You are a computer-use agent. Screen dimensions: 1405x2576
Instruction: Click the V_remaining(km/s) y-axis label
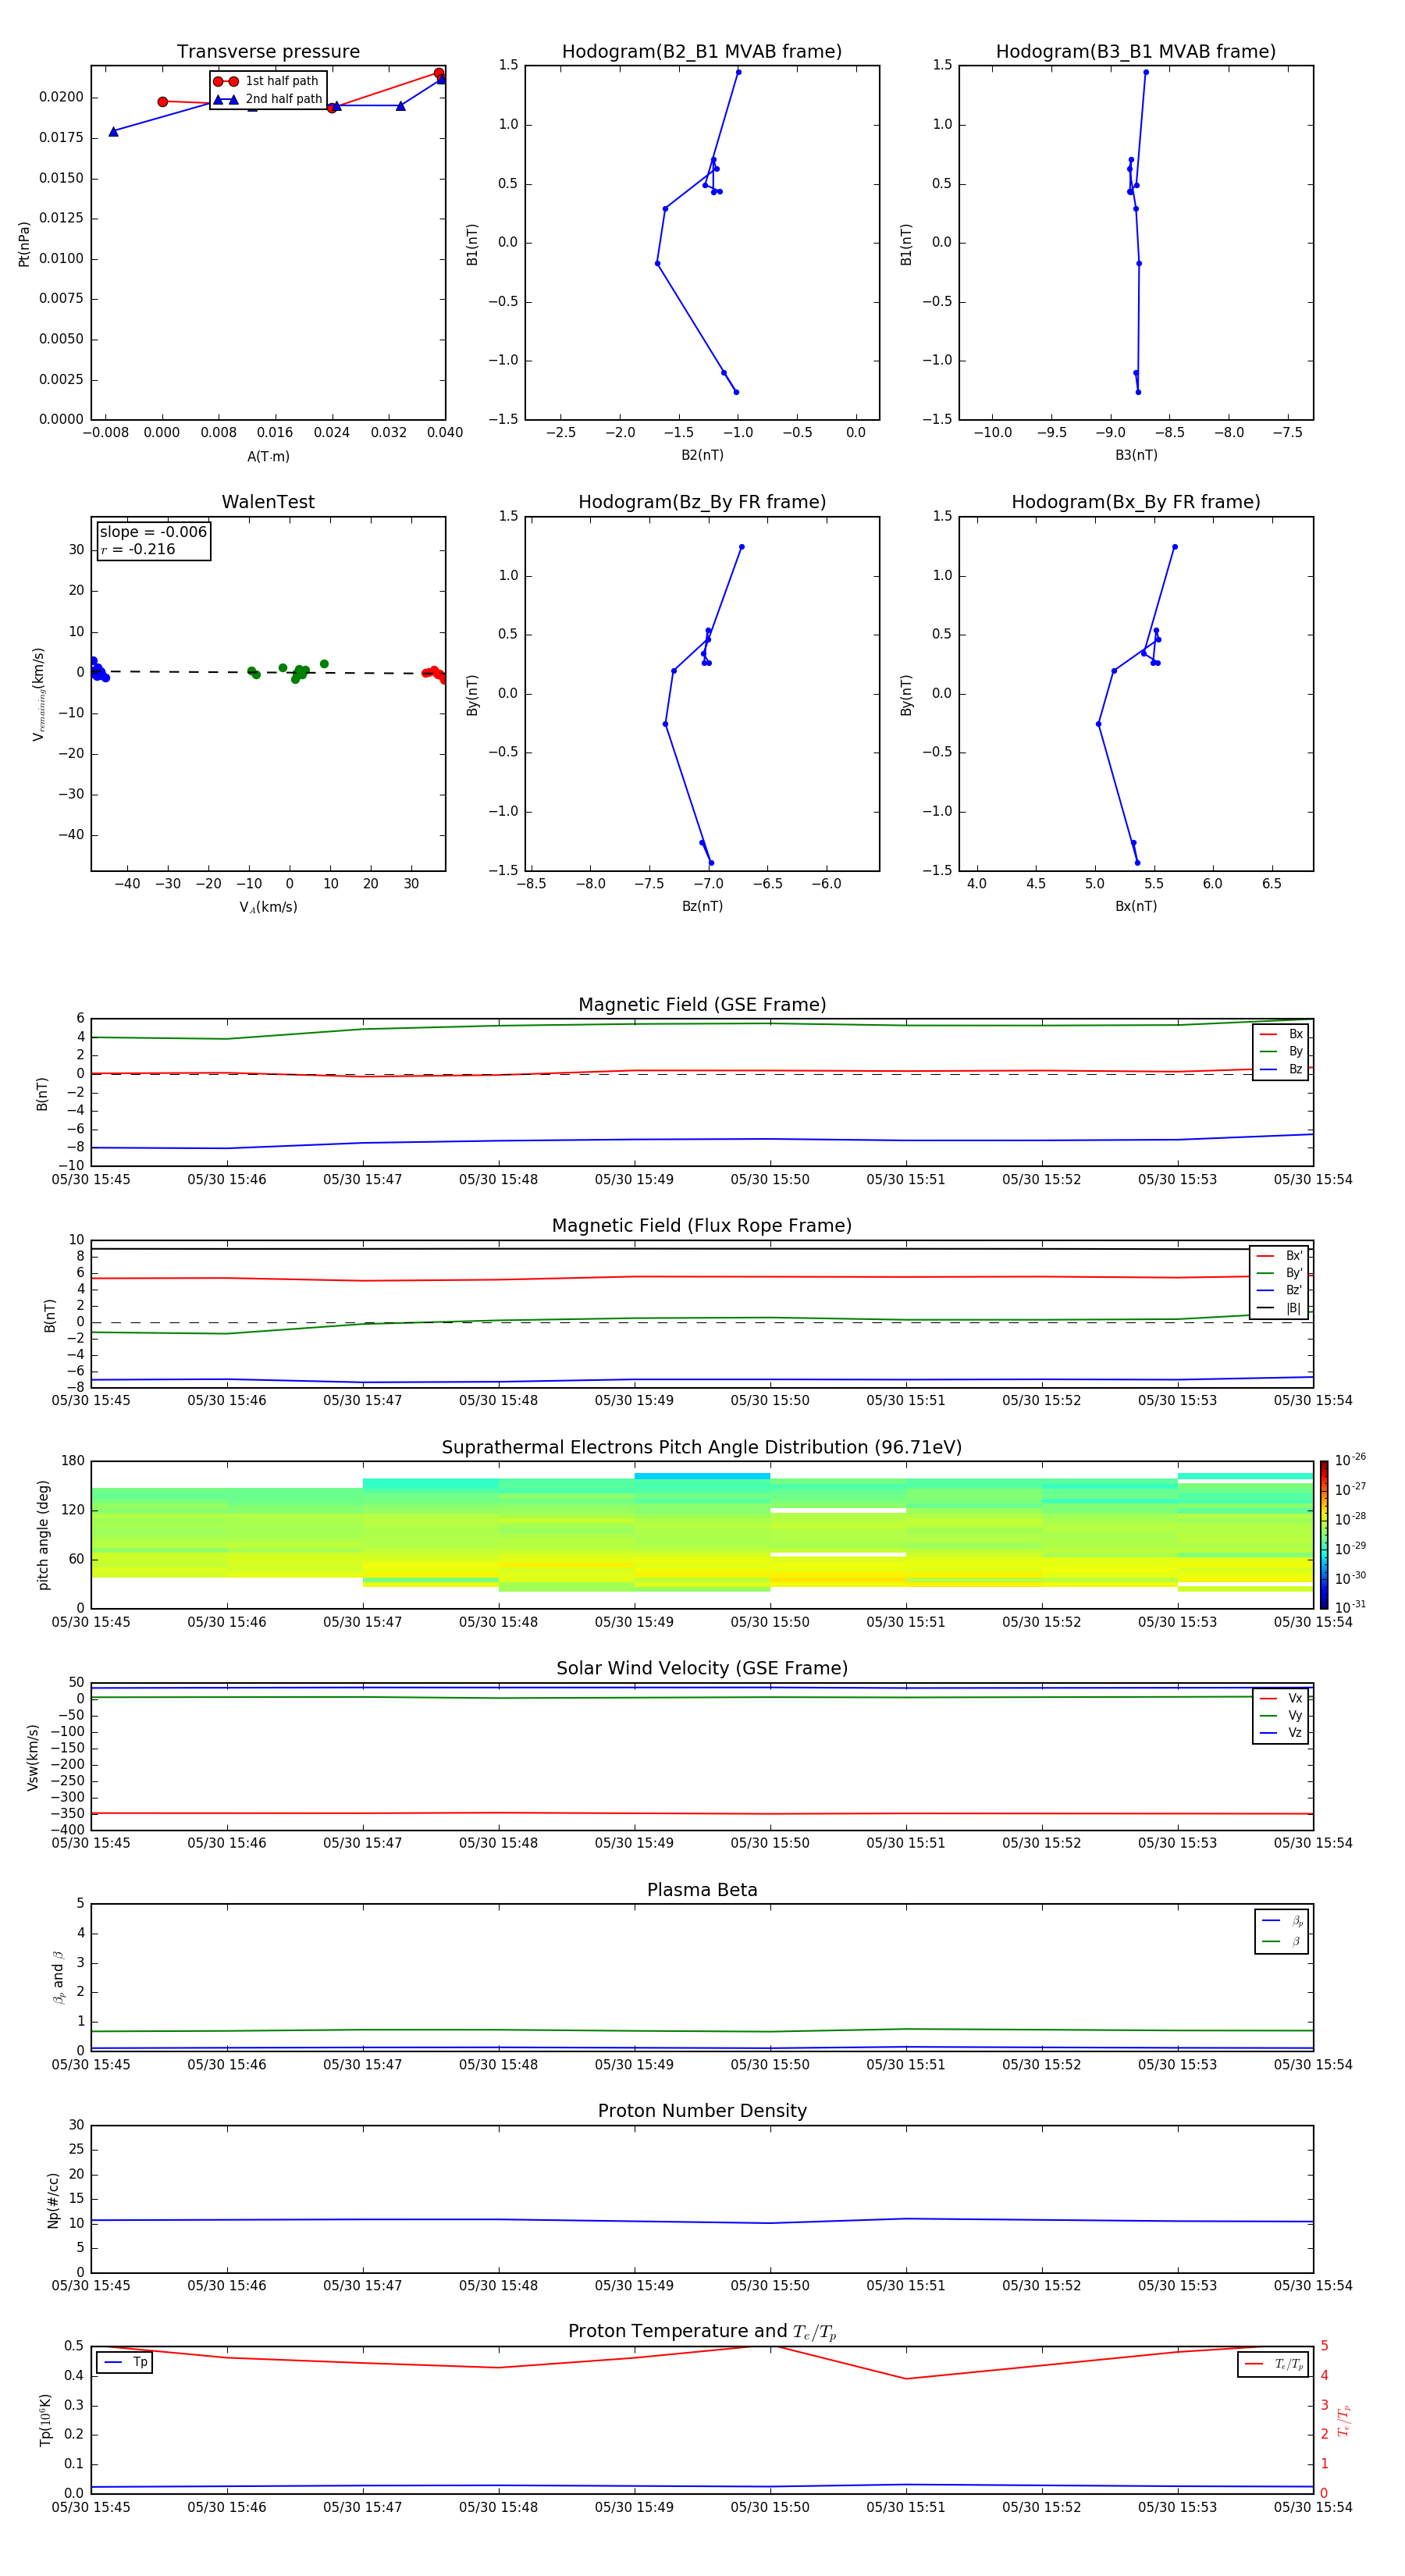click(39, 694)
